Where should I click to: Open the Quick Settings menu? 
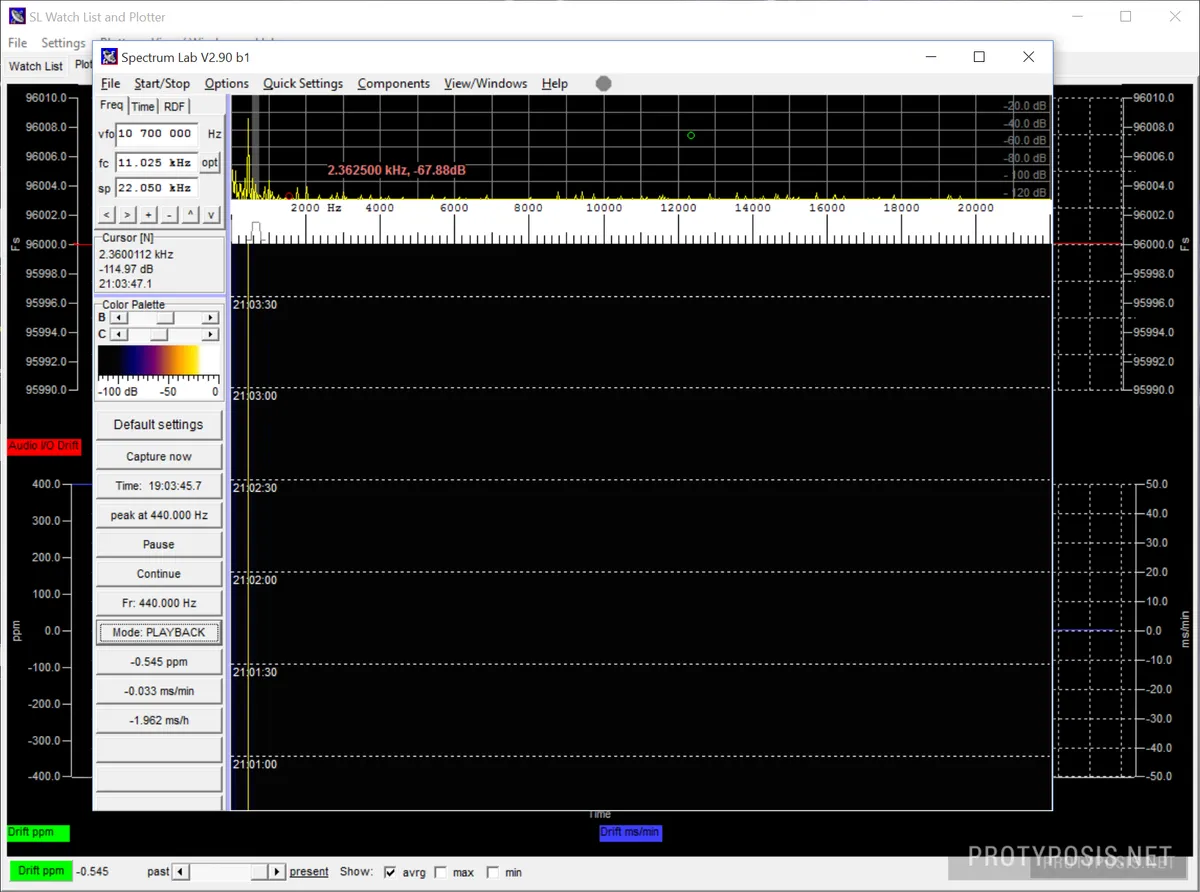click(x=302, y=84)
